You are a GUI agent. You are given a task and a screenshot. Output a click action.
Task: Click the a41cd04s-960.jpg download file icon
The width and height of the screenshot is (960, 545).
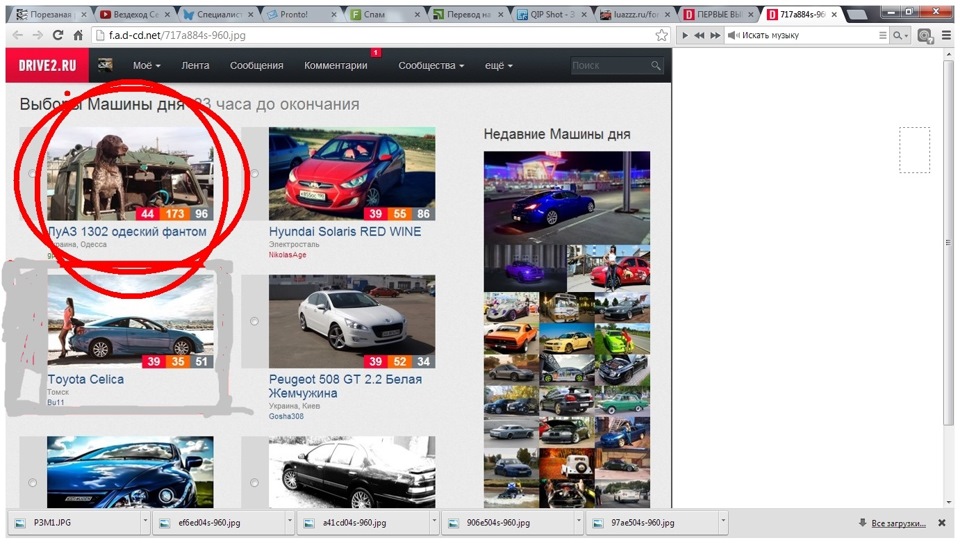(x=309, y=523)
